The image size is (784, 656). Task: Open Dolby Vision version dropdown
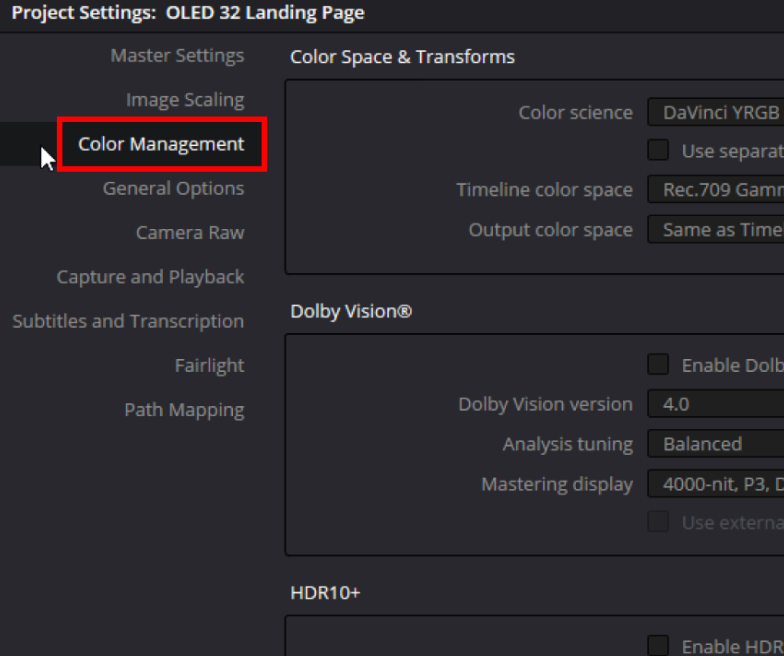tap(715, 404)
